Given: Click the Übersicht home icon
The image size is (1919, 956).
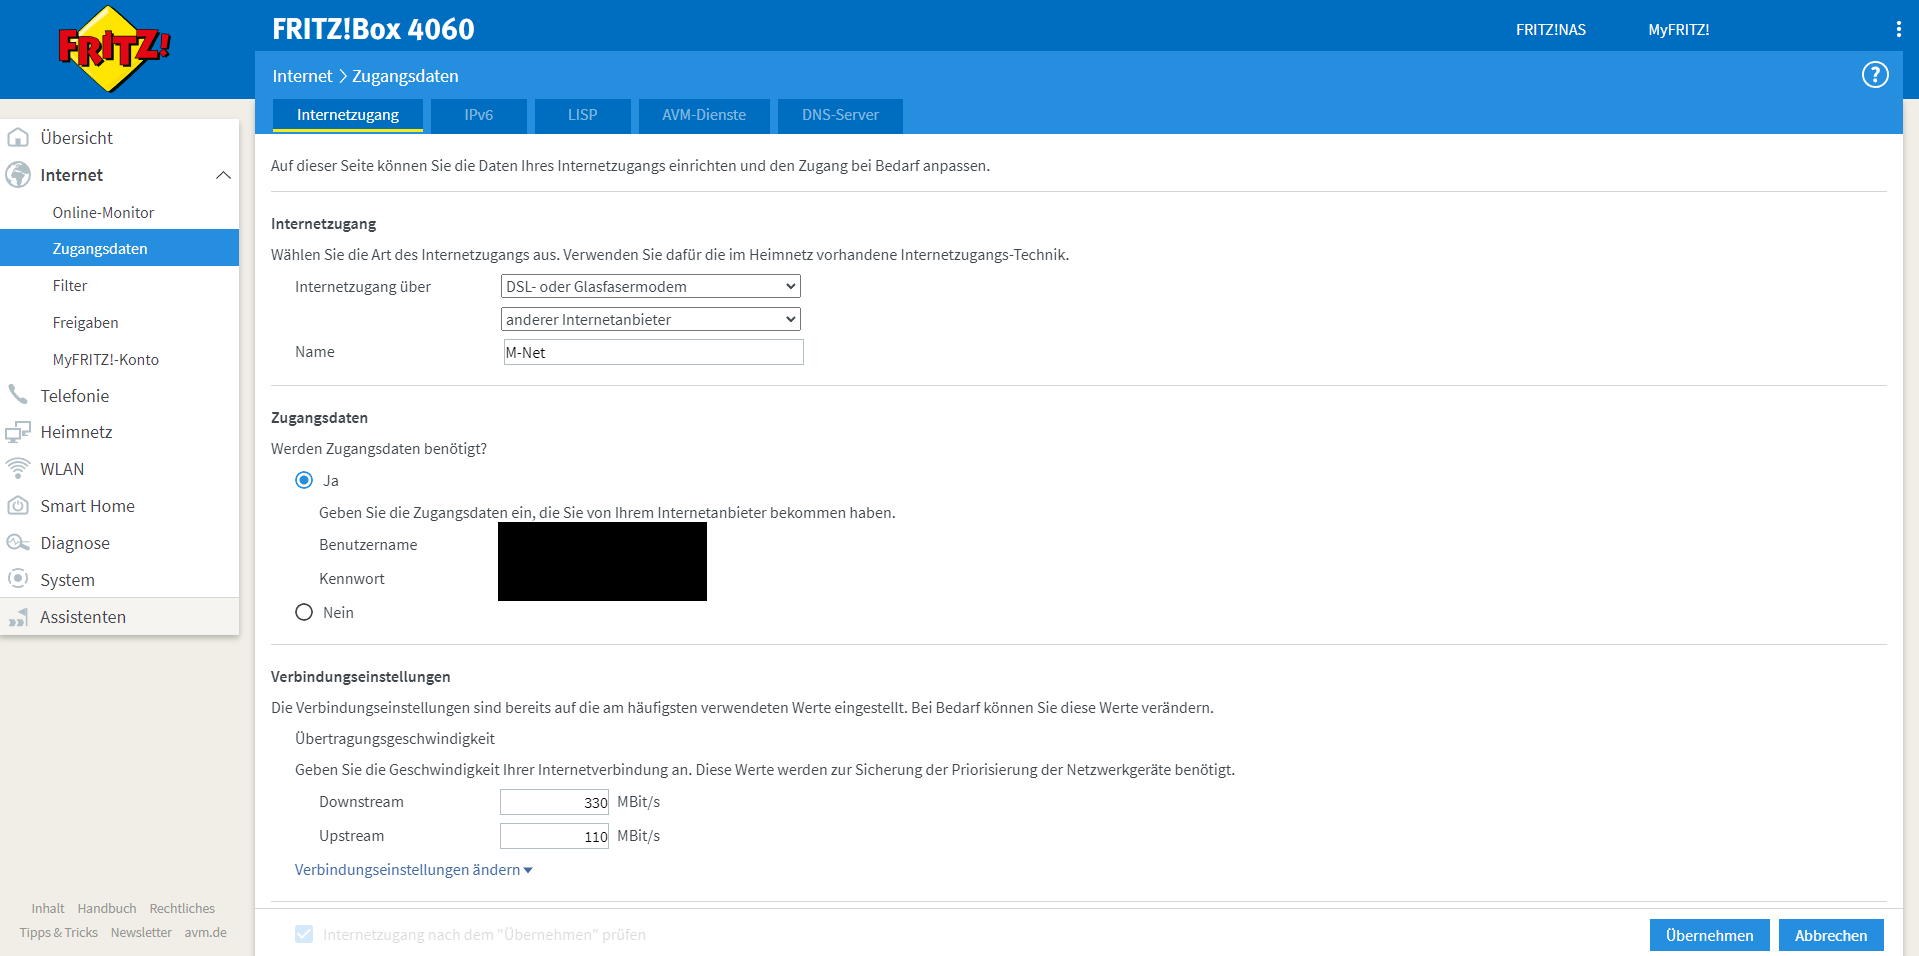Looking at the screenshot, I should pos(18,137).
